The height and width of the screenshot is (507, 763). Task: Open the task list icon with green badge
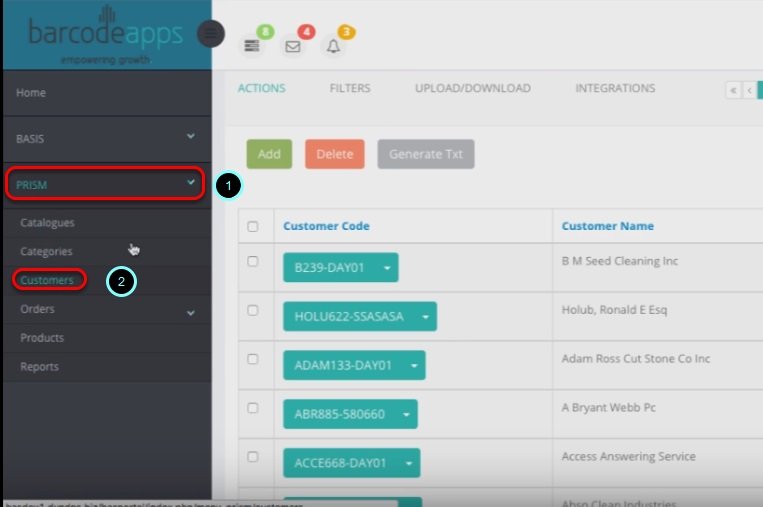[x=252, y=46]
